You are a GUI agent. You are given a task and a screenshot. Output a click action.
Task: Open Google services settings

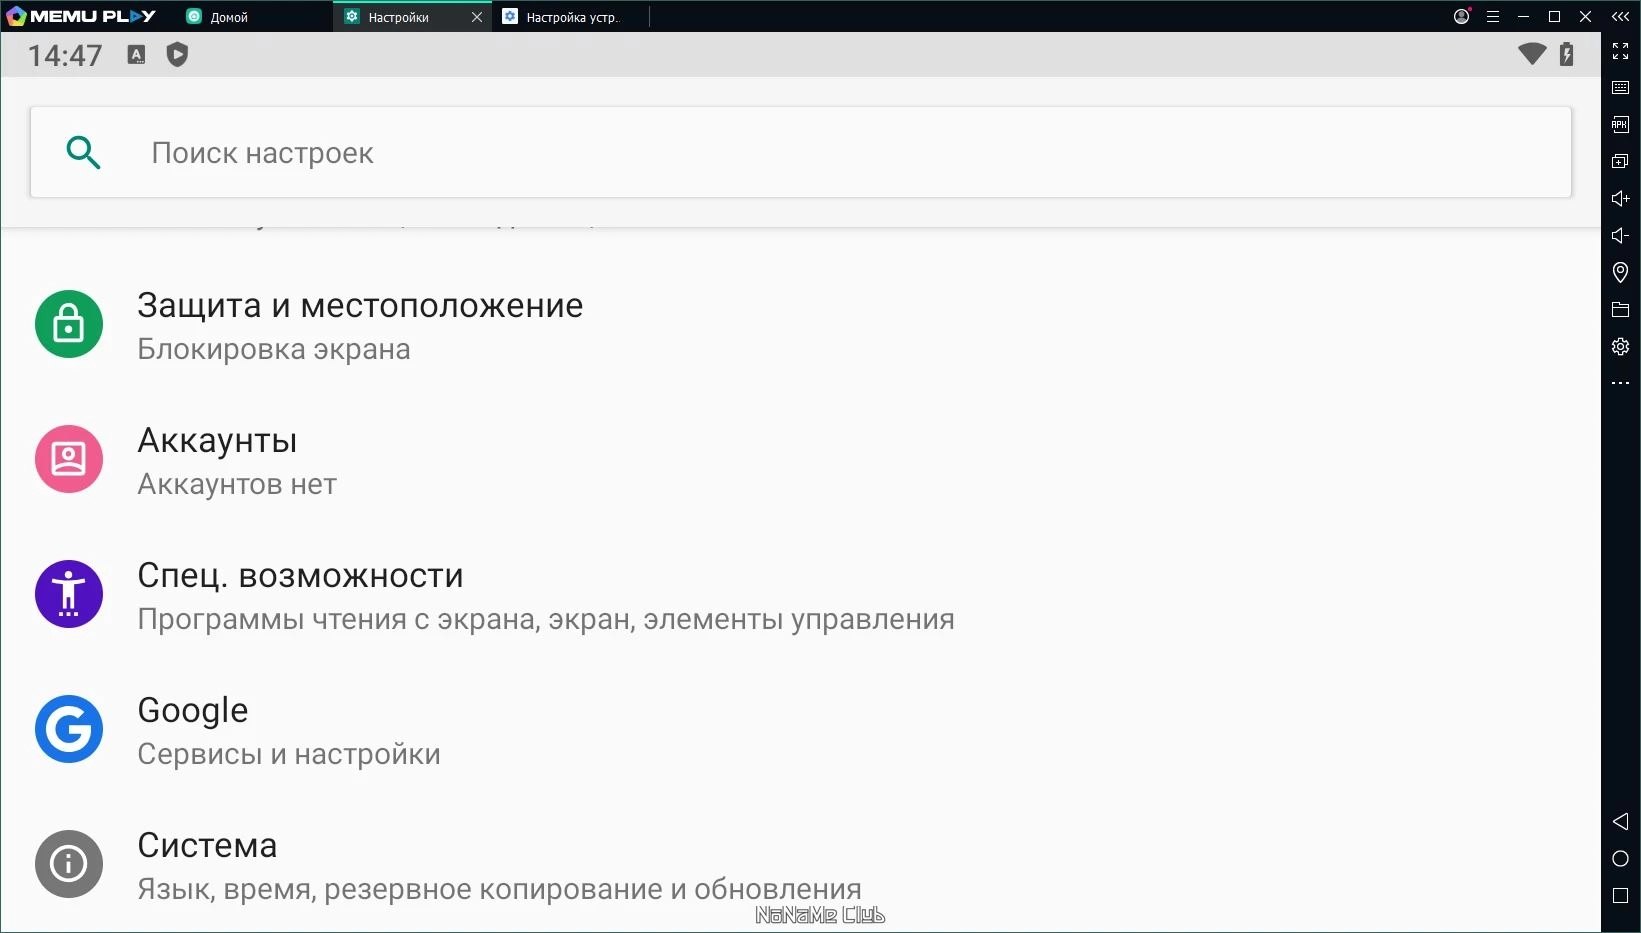click(800, 730)
